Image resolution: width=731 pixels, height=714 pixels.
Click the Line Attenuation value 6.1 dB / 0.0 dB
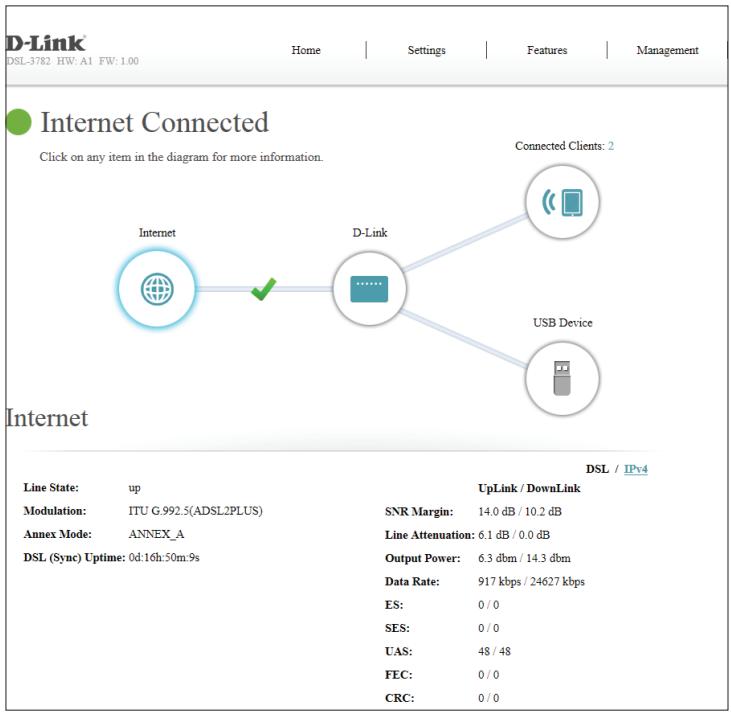click(x=514, y=535)
